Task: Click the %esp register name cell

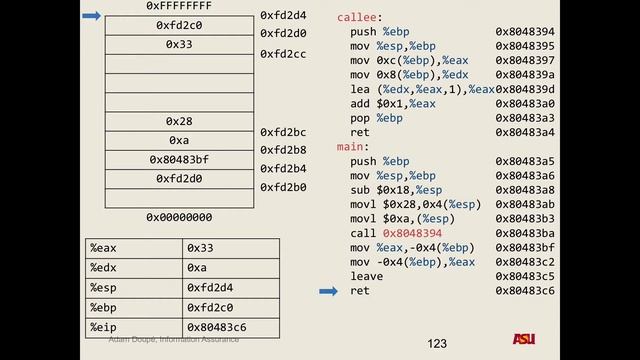Action: pyautogui.click(x=134, y=288)
